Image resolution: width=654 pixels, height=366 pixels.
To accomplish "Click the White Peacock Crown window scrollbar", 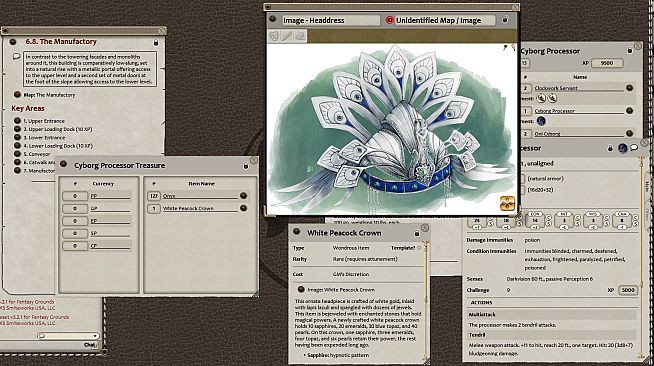I will click(x=426, y=300).
